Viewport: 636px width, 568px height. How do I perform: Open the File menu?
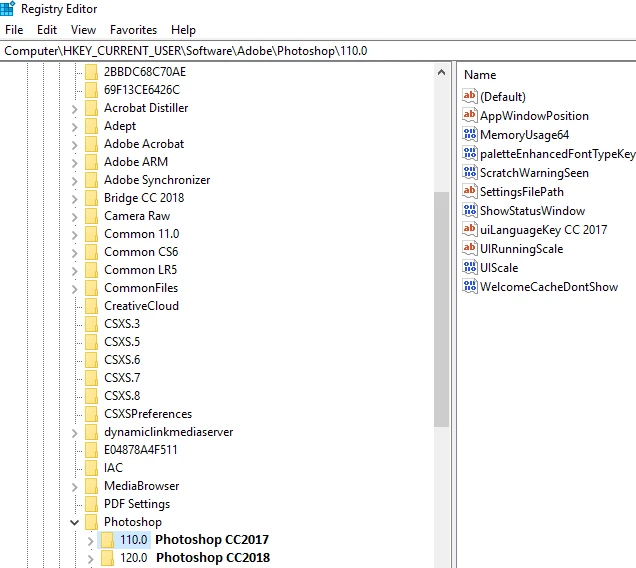point(14,30)
